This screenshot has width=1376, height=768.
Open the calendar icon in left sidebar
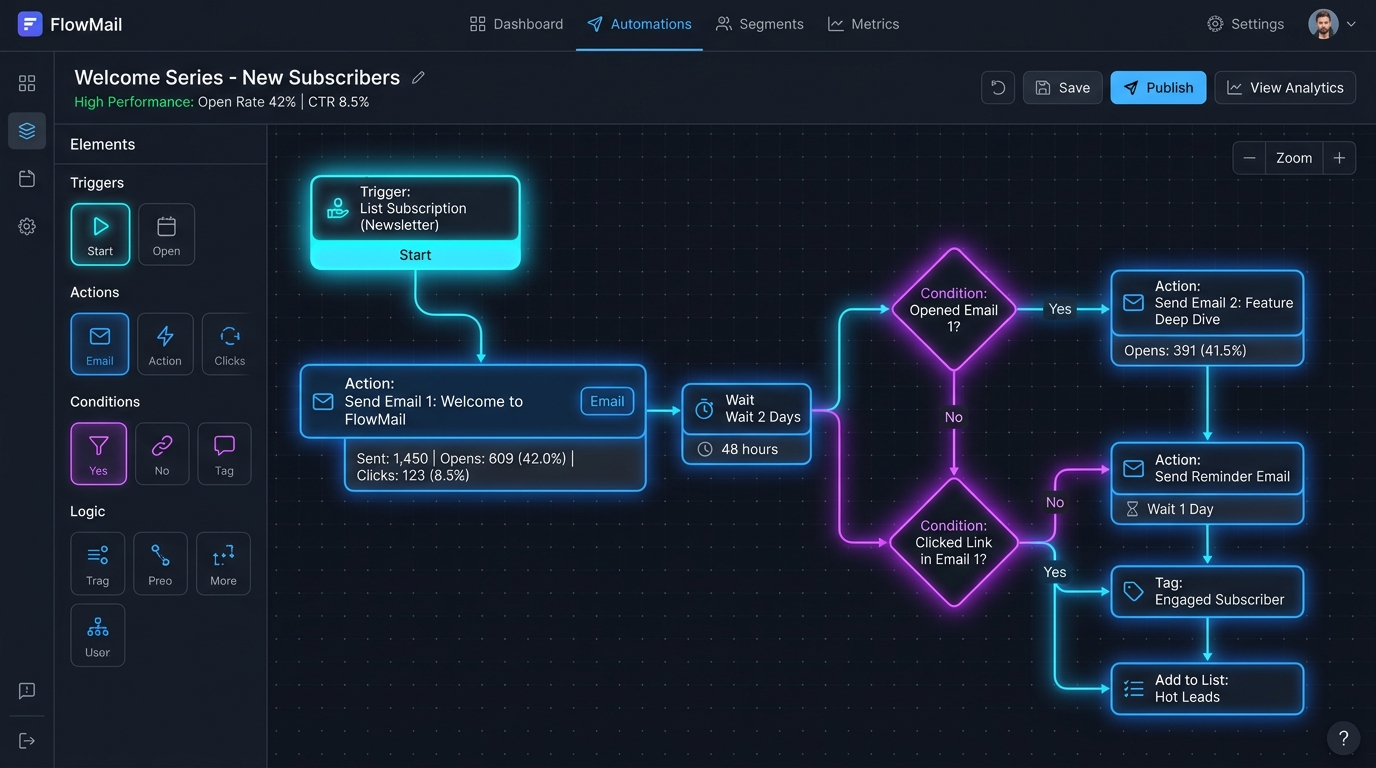[x=27, y=179]
